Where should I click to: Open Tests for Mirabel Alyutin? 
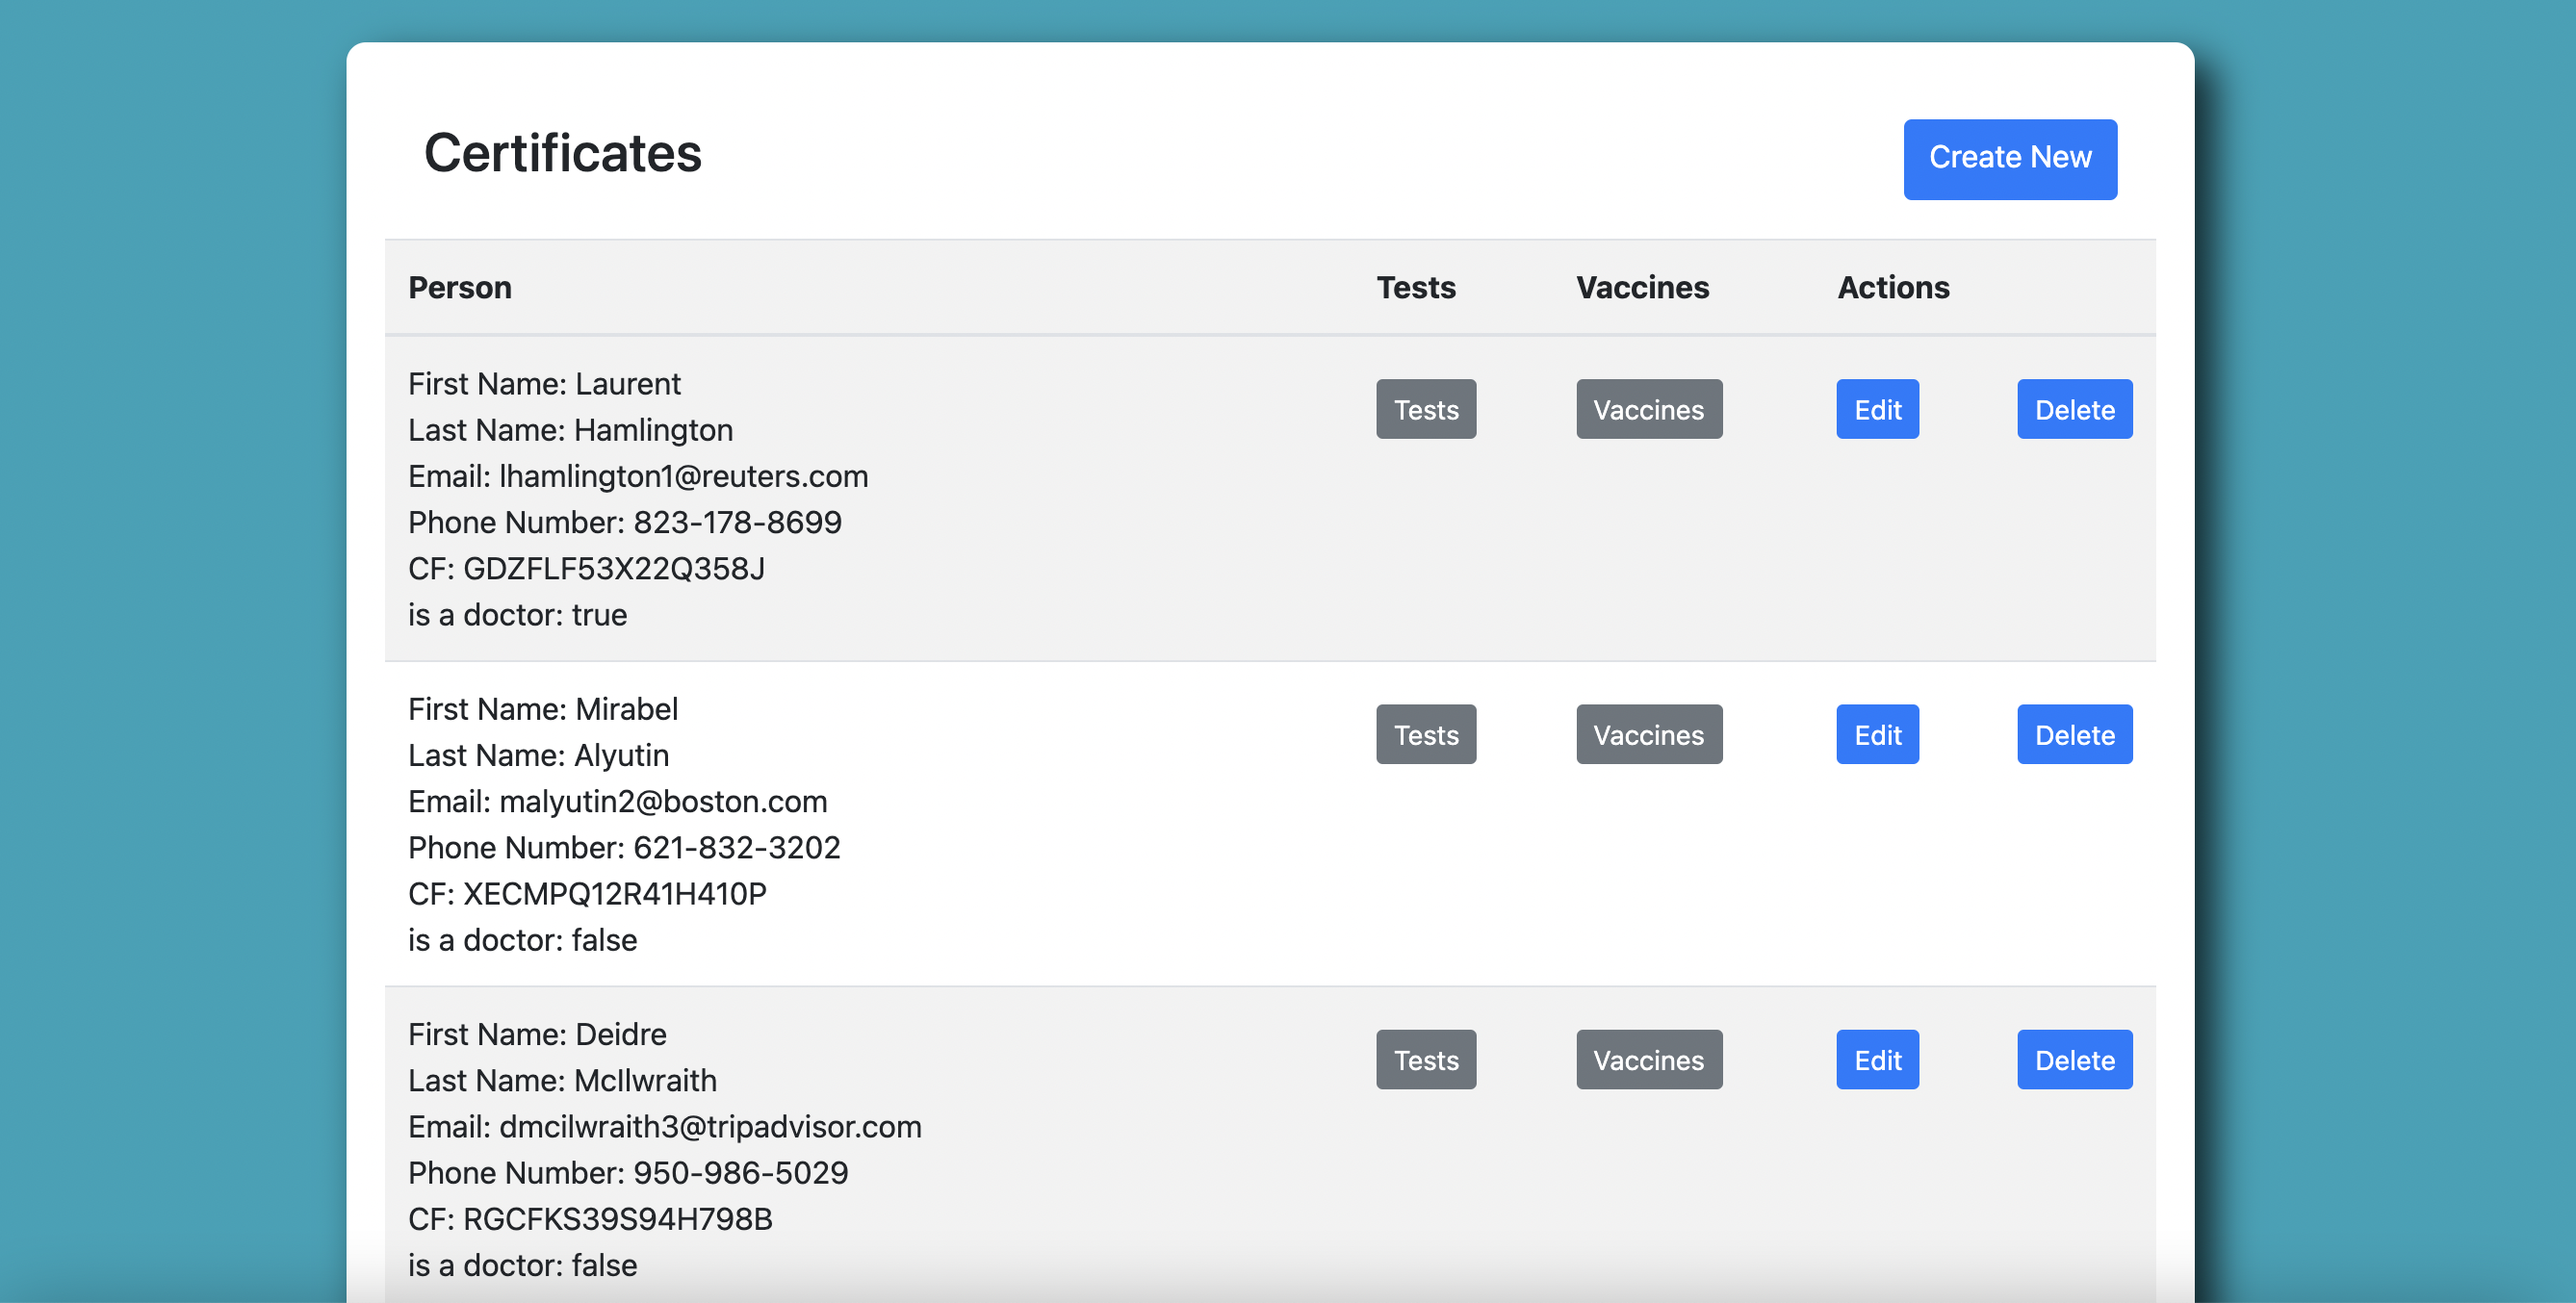coord(1425,734)
